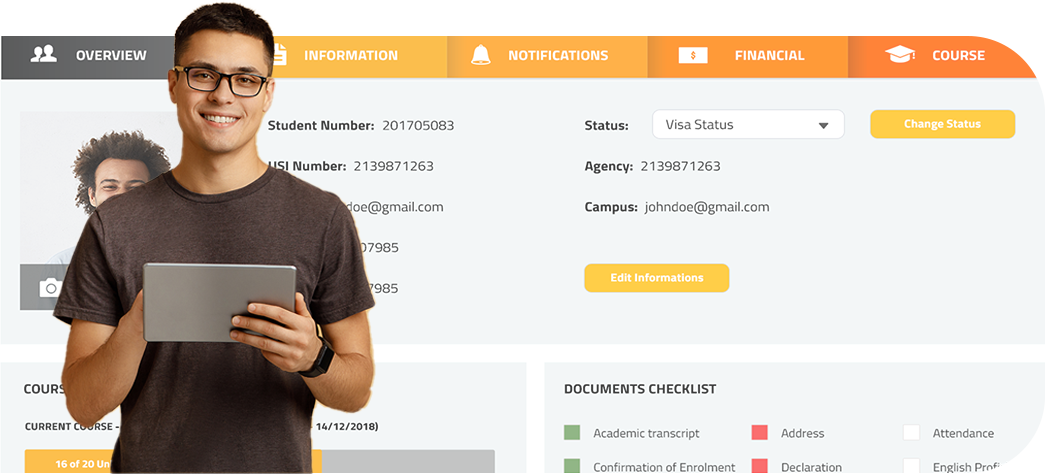Click the Financial dollar bill icon
This screenshot has width=1045, height=474.
tap(693, 55)
